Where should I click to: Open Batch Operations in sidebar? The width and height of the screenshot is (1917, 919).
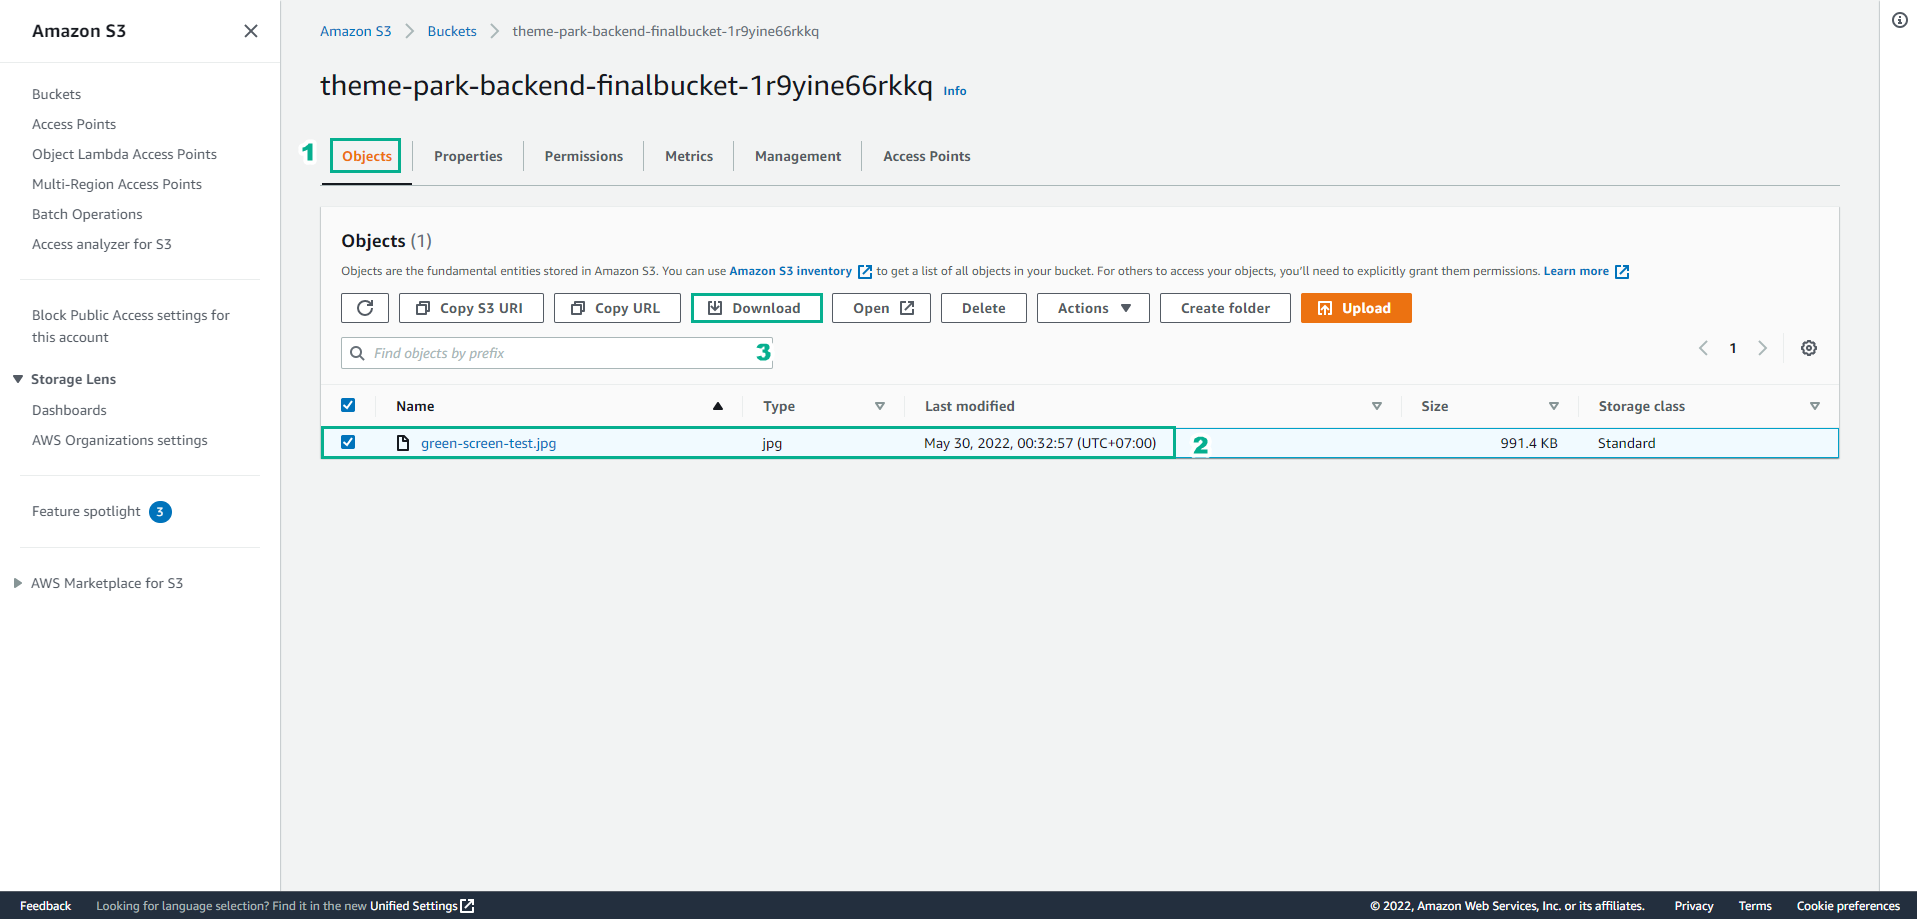(87, 214)
